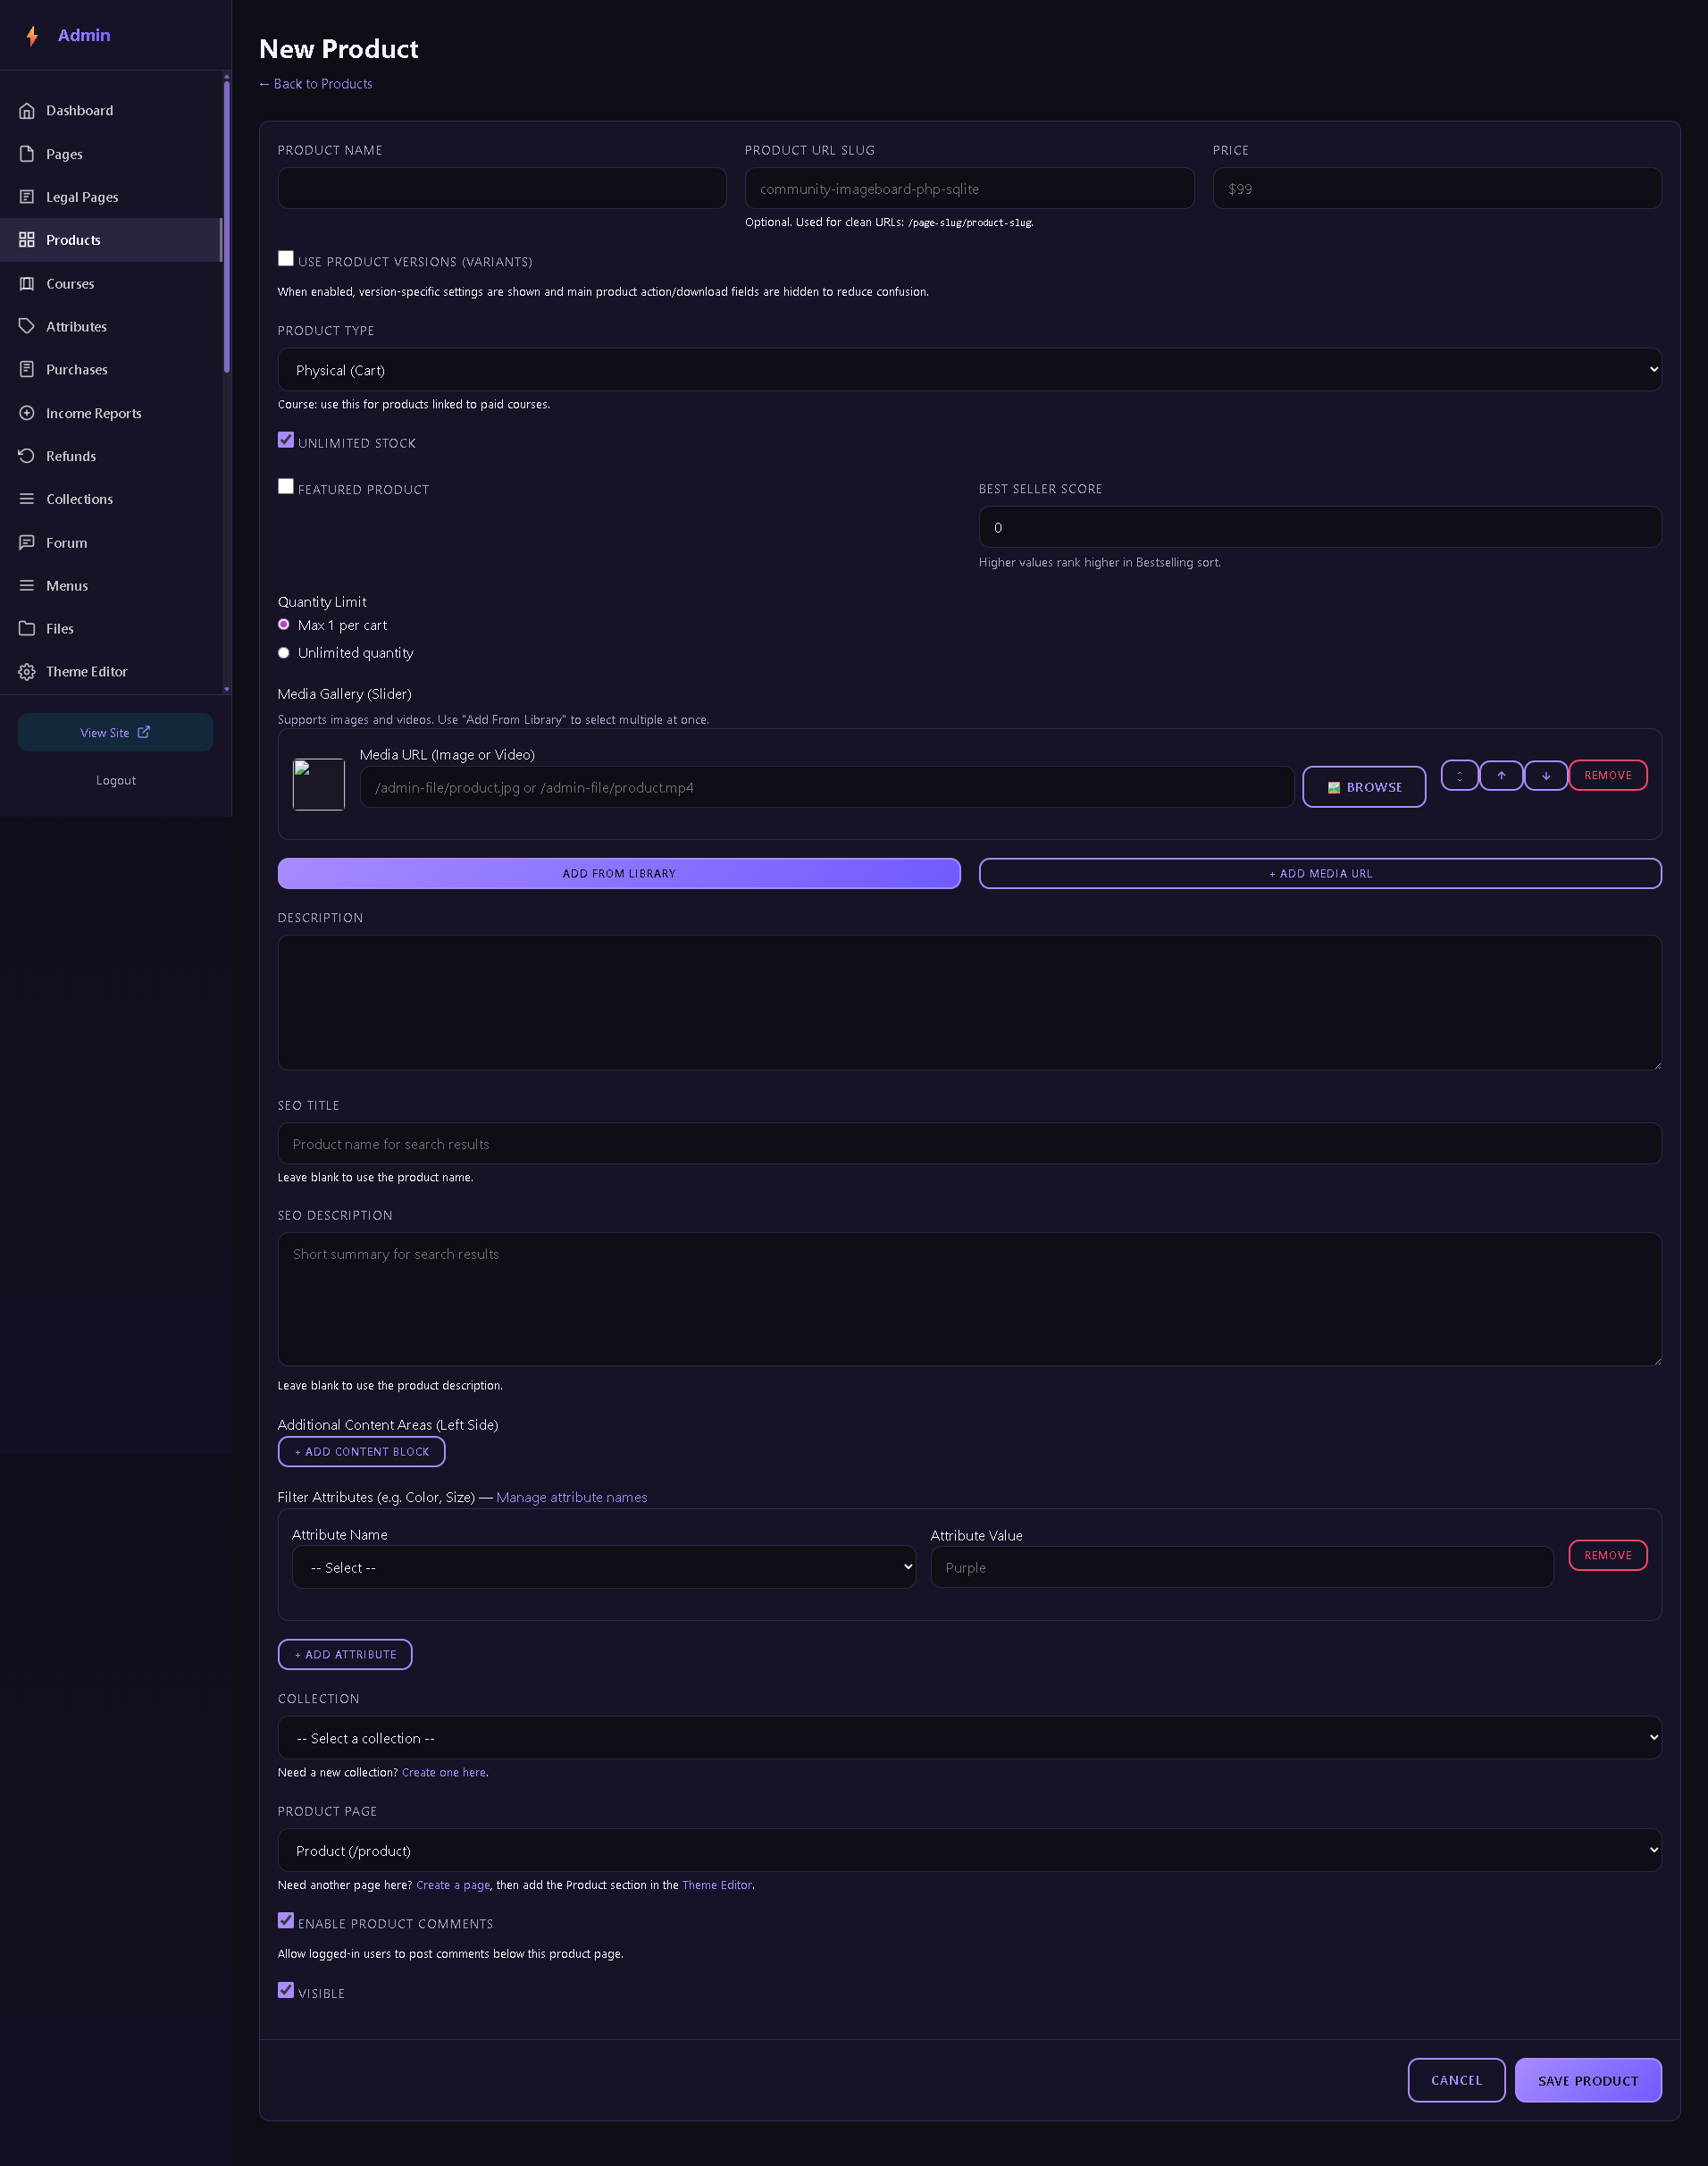Open Collections in the sidebar menu
Viewport: 1708px width, 2166px height.
110,499
